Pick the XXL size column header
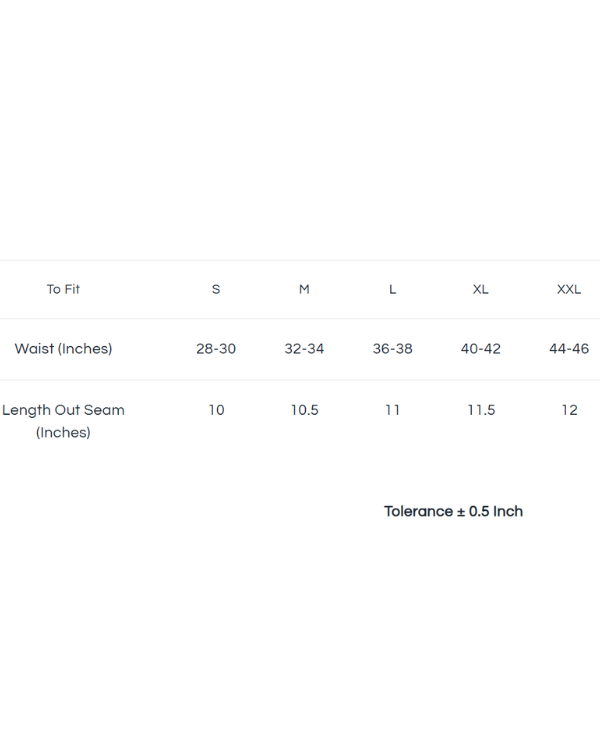The height and width of the screenshot is (750, 600). [569, 289]
